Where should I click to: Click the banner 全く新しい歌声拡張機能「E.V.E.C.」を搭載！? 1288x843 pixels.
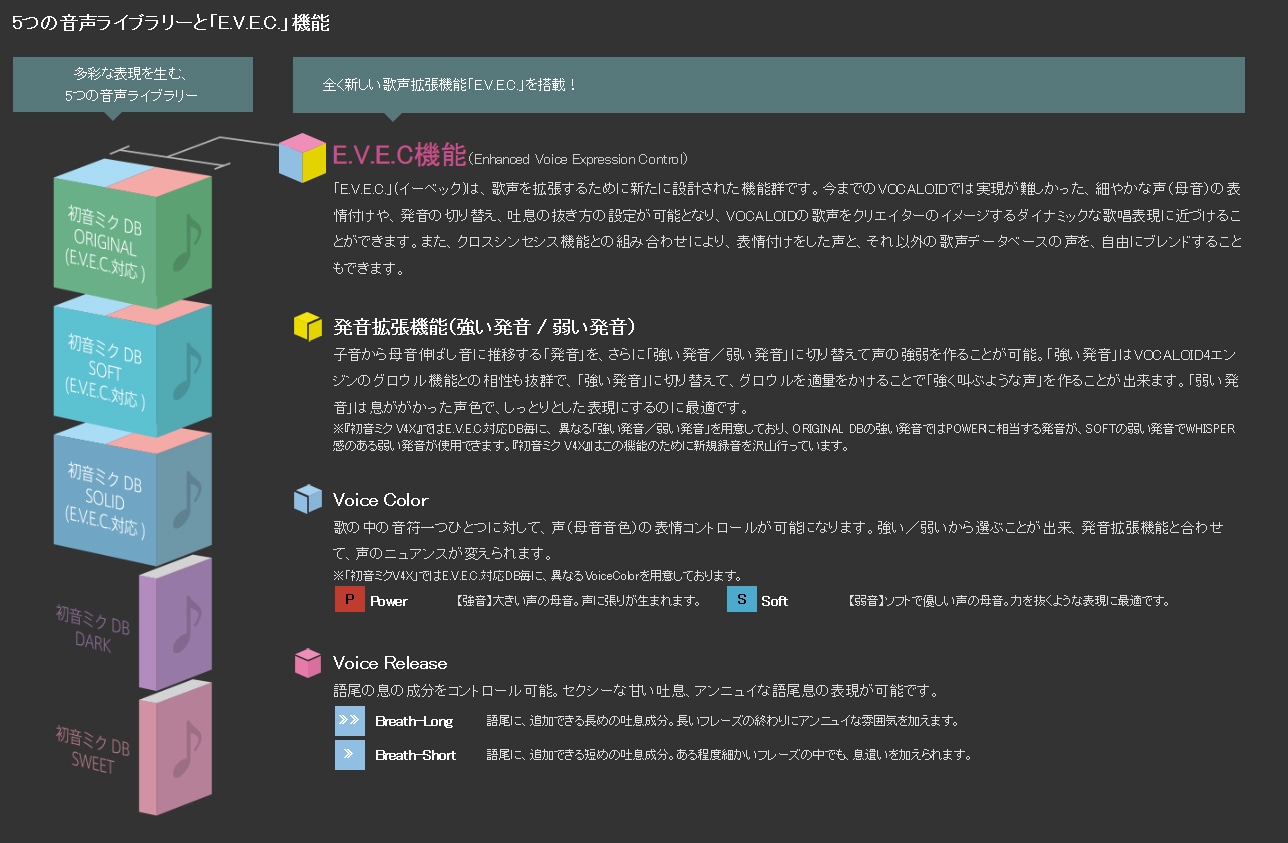(x=768, y=85)
